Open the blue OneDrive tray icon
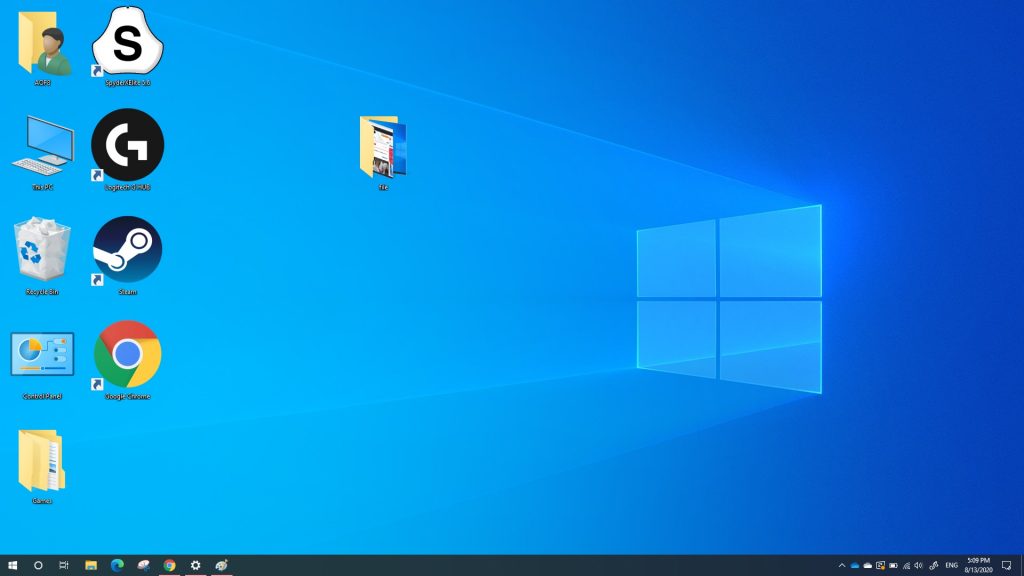This screenshot has width=1024, height=576. tap(854, 566)
